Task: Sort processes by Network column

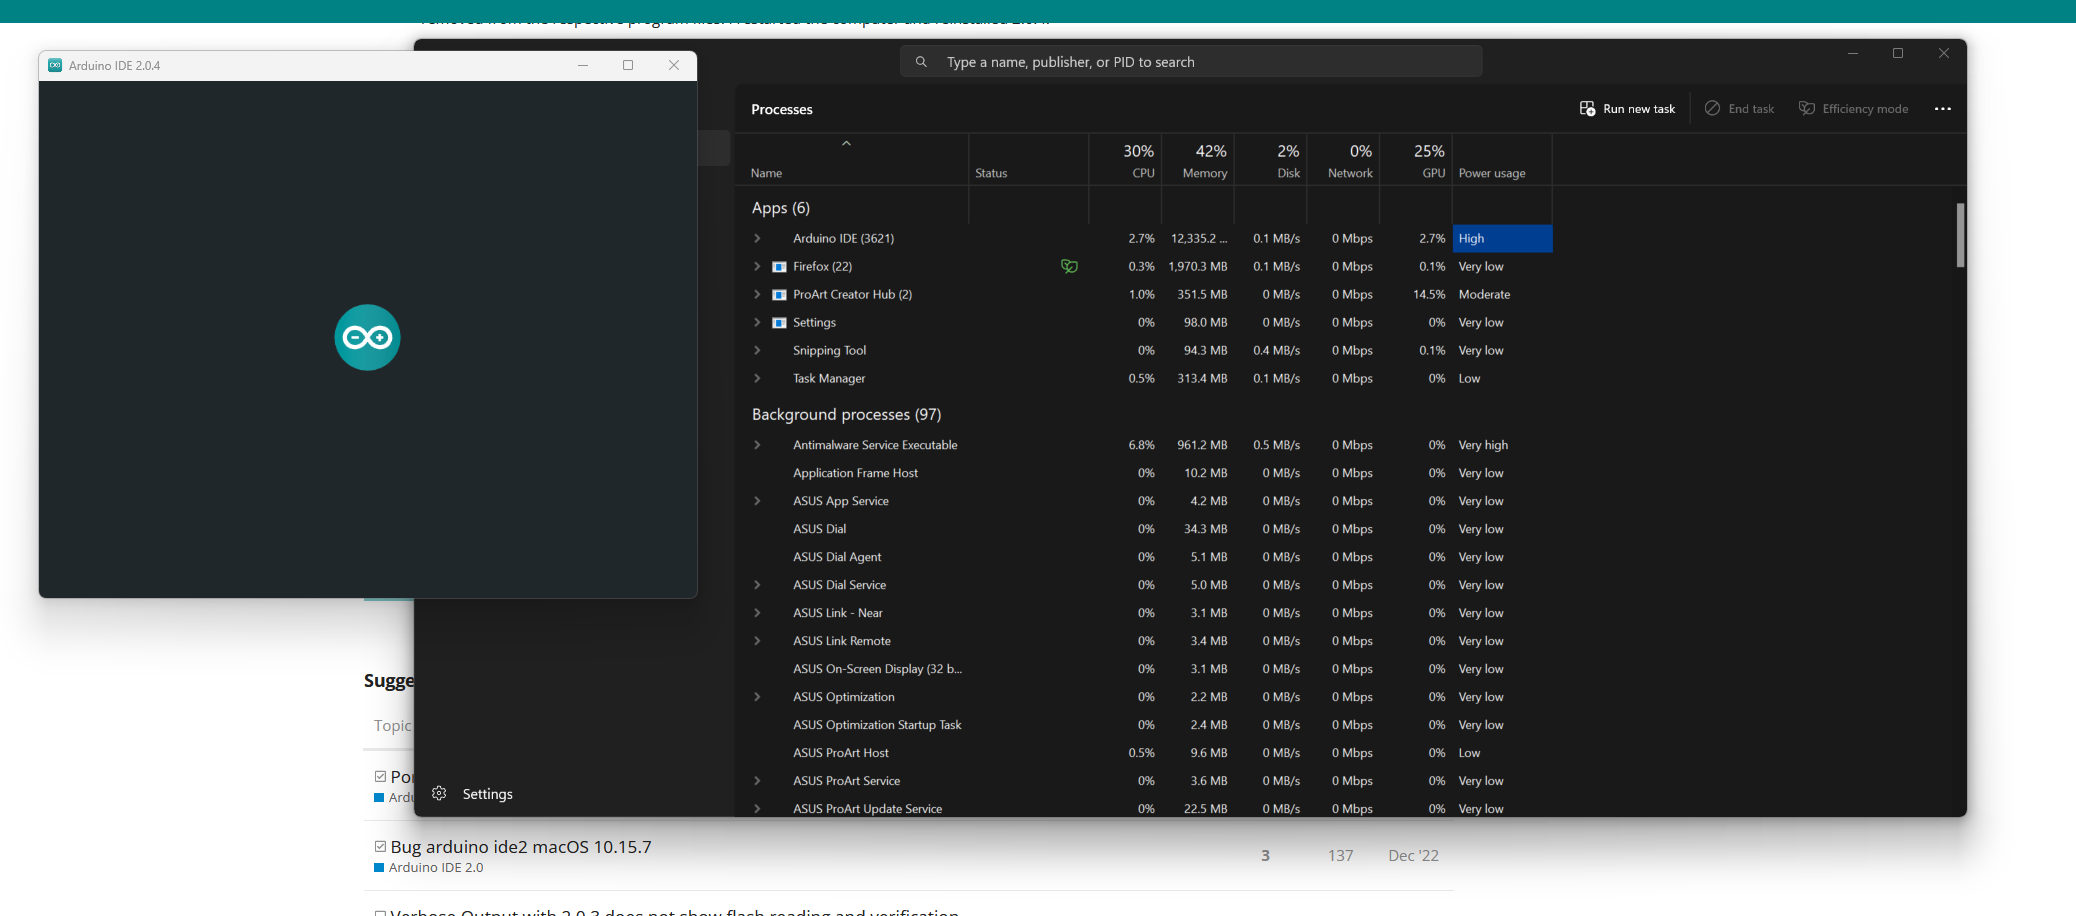Action: 1343,160
